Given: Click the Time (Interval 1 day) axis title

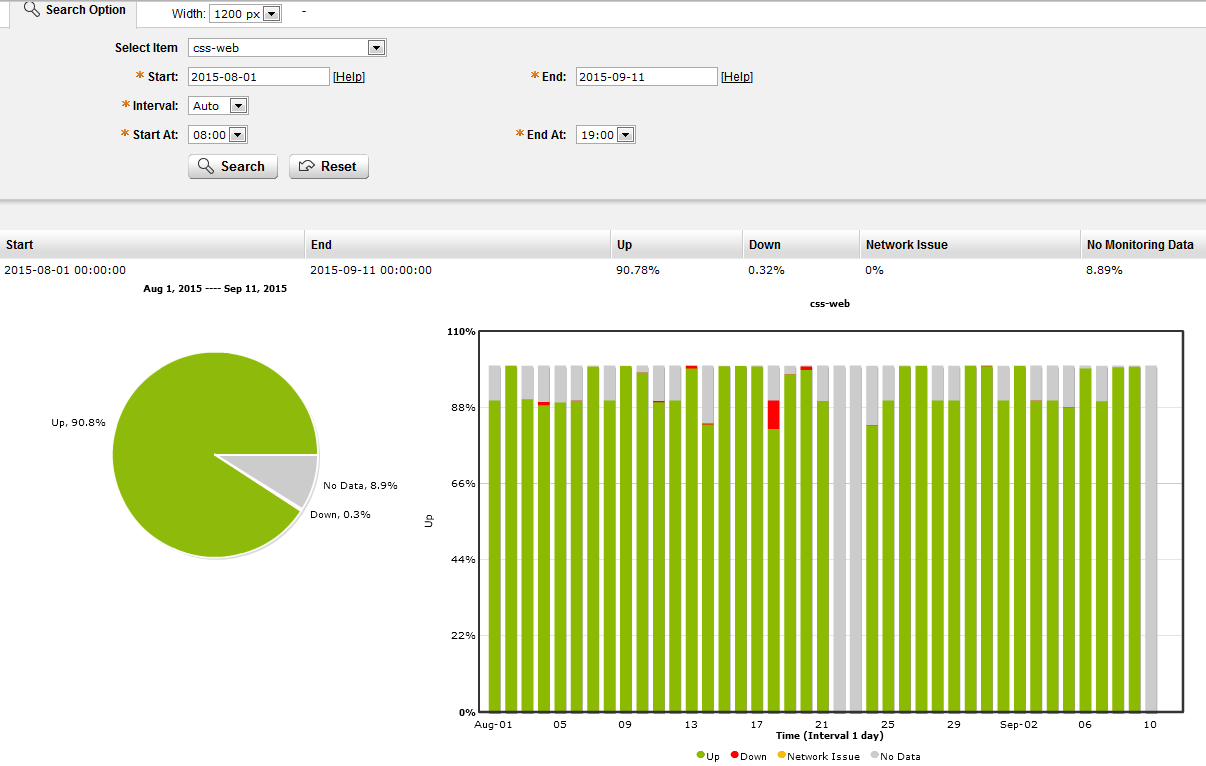Looking at the screenshot, I should click(x=829, y=736).
